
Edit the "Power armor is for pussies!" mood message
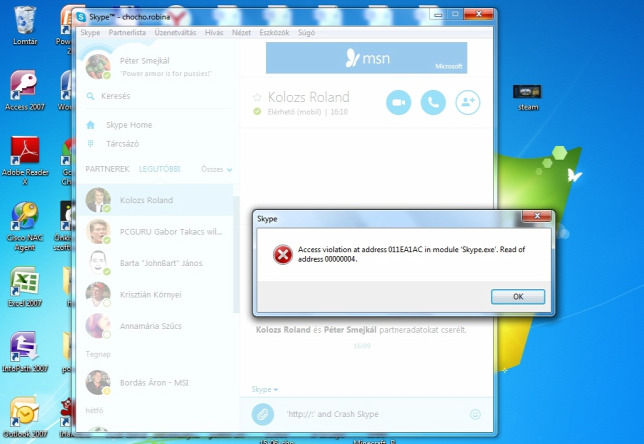click(166, 74)
